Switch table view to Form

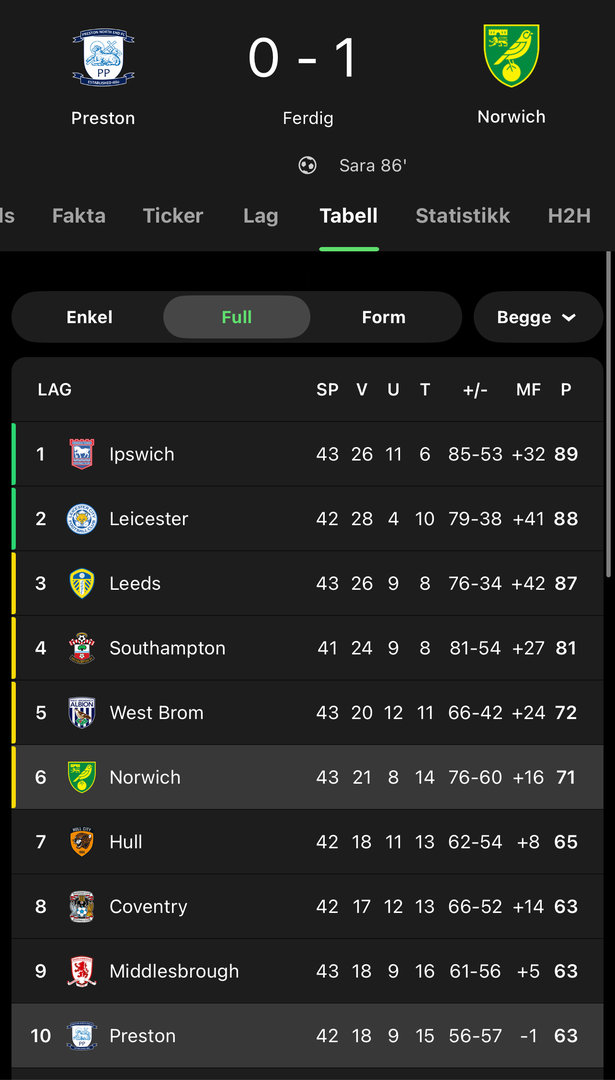coord(384,317)
